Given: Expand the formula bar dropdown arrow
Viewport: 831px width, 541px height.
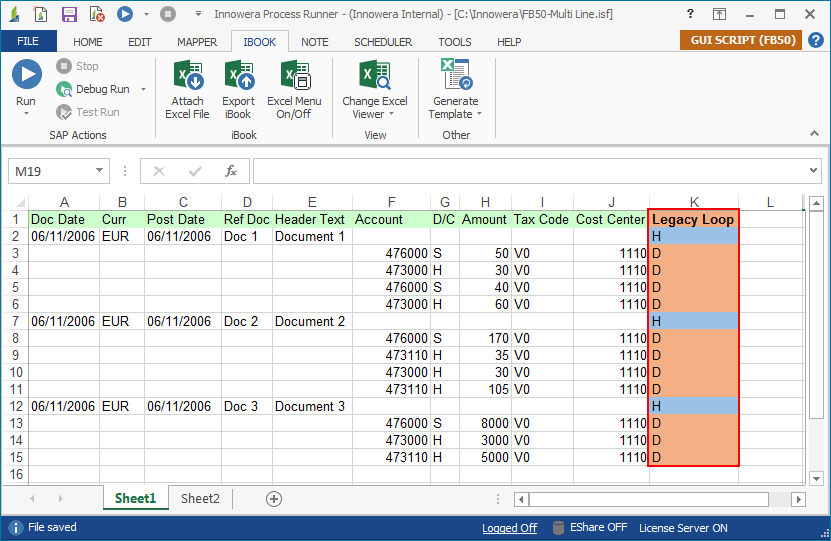Looking at the screenshot, I should click(x=812, y=171).
